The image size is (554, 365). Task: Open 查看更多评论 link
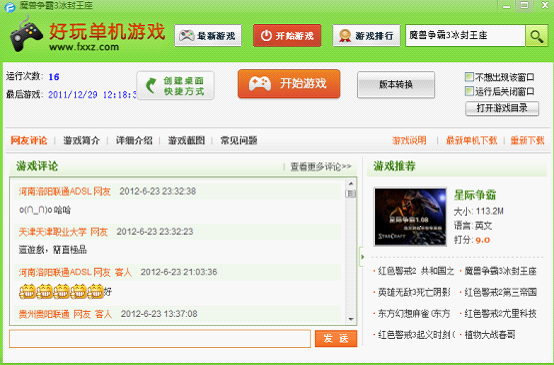[x=321, y=166]
